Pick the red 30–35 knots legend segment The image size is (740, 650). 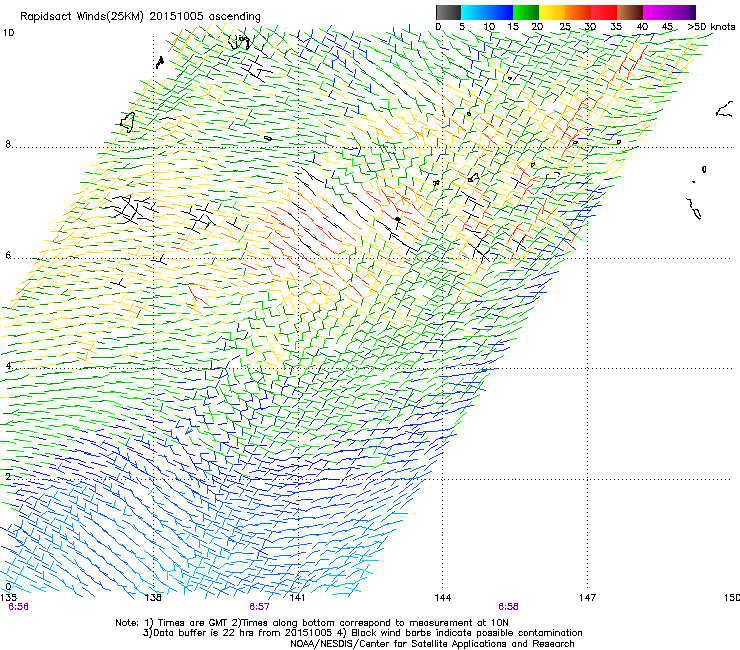coord(604,12)
